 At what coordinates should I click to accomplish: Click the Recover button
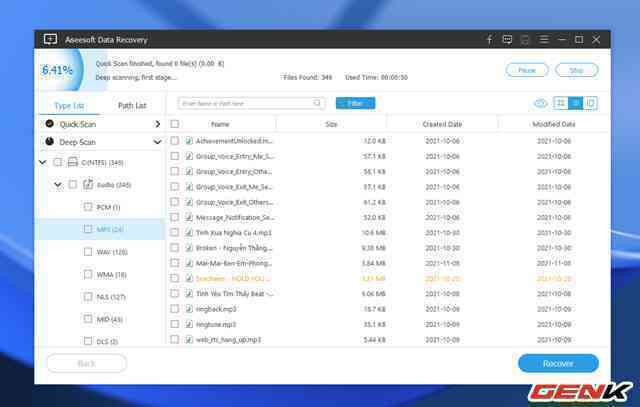click(558, 363)
